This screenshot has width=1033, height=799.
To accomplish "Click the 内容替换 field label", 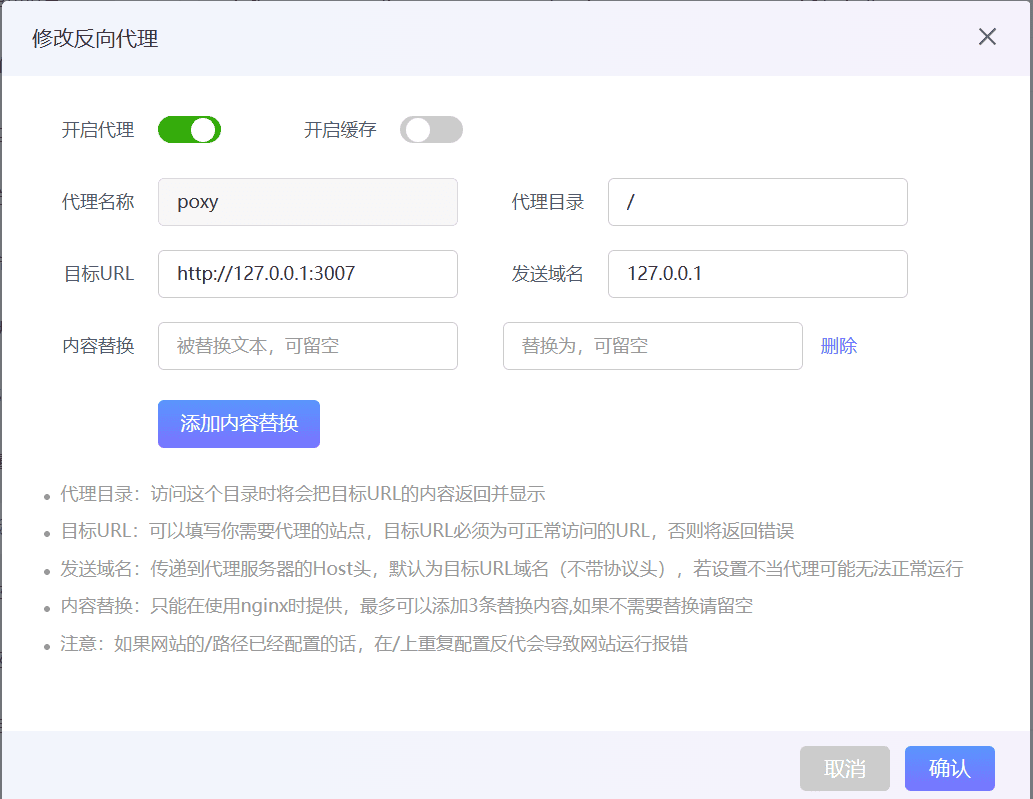I will click(x=98, y=346).
